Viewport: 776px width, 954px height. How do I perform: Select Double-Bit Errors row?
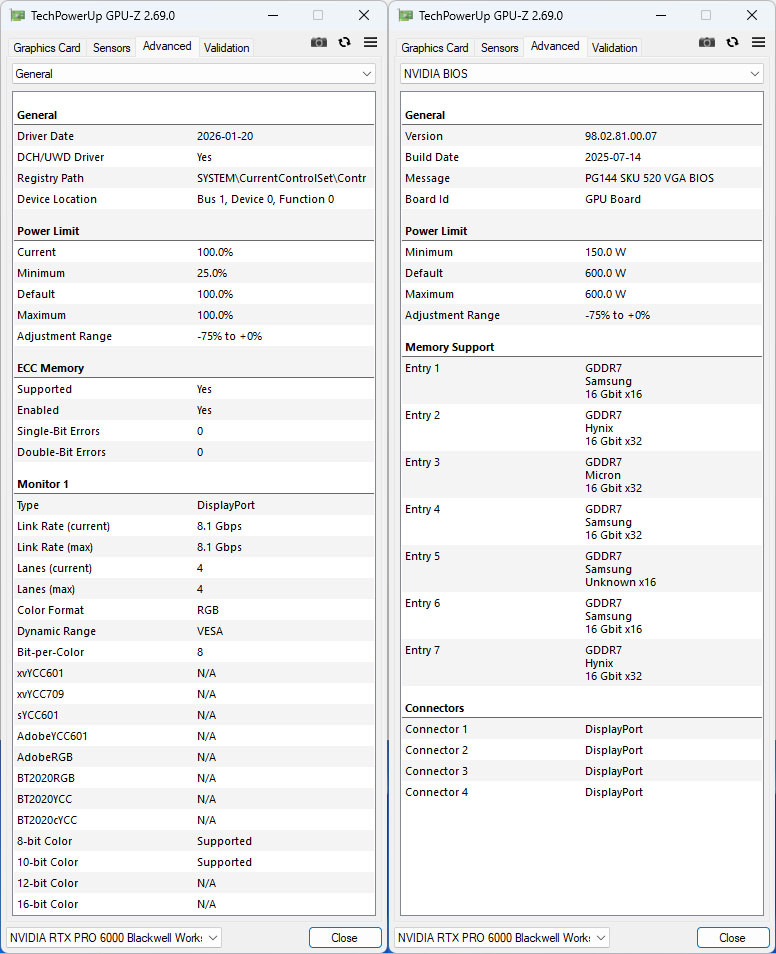[x=194, y=452]
